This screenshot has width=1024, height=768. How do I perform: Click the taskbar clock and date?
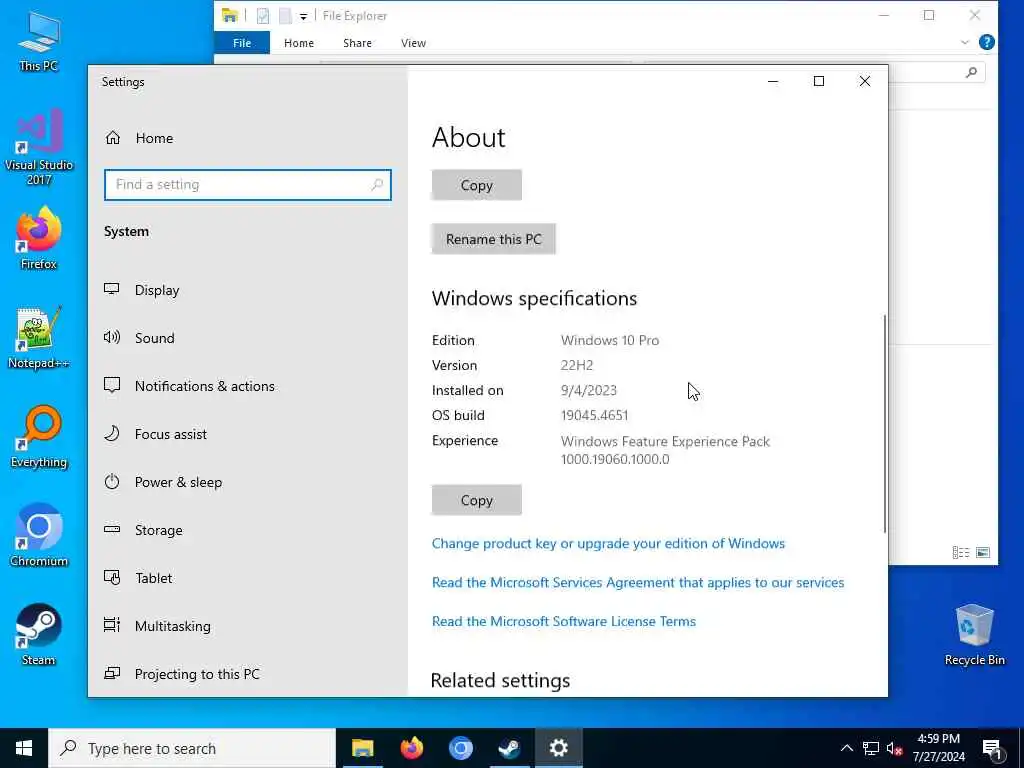tap(938, 748)
